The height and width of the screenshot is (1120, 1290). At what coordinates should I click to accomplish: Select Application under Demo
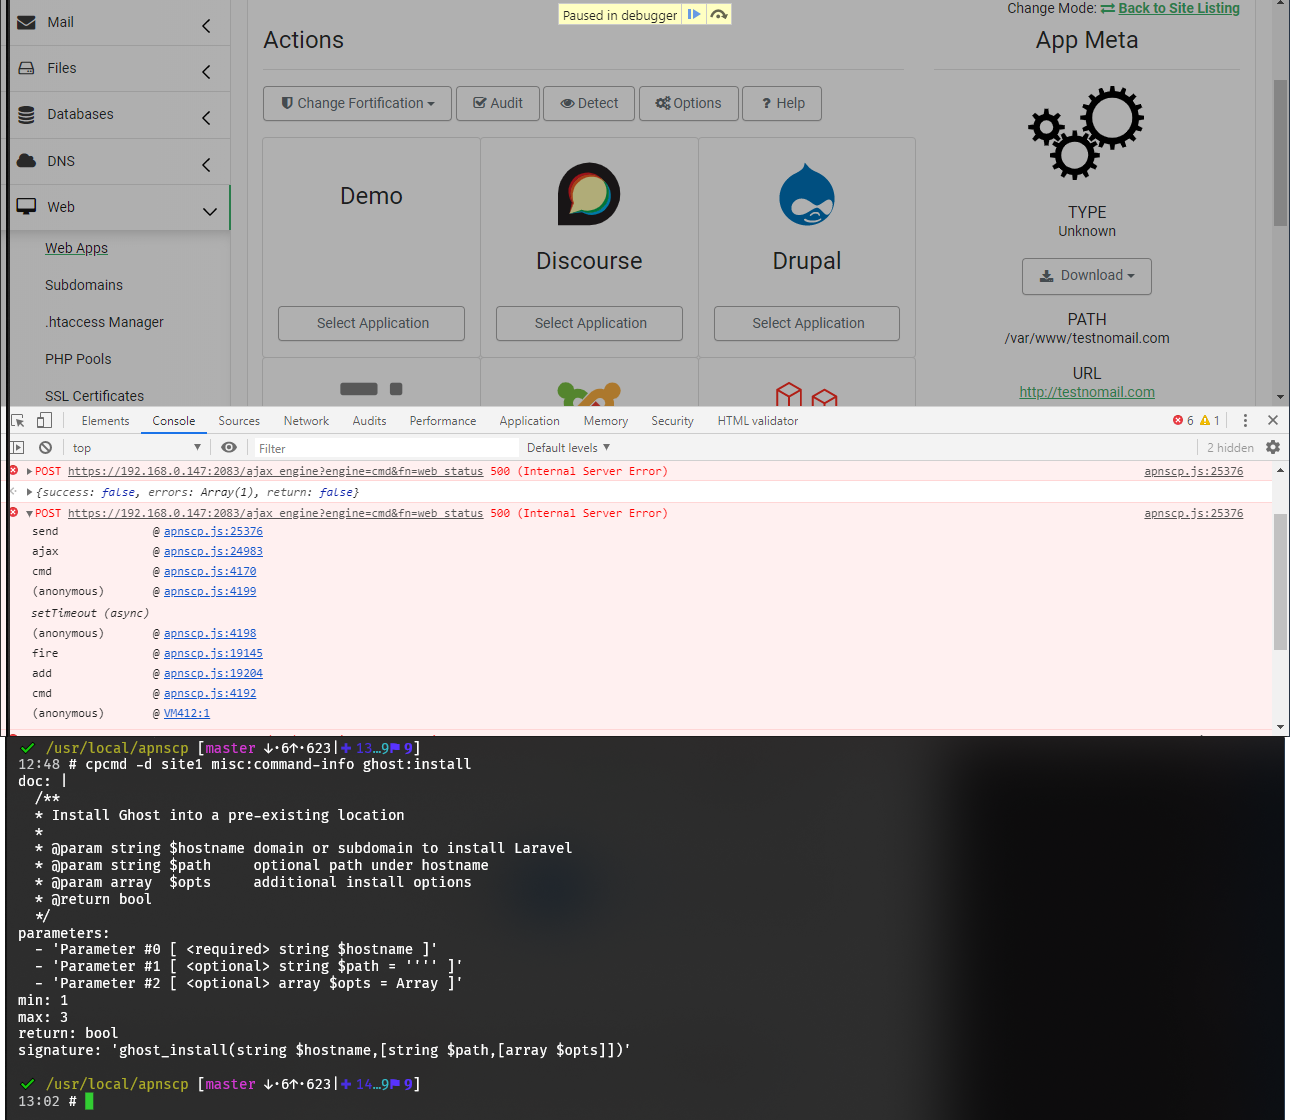[x=371, y=323]
